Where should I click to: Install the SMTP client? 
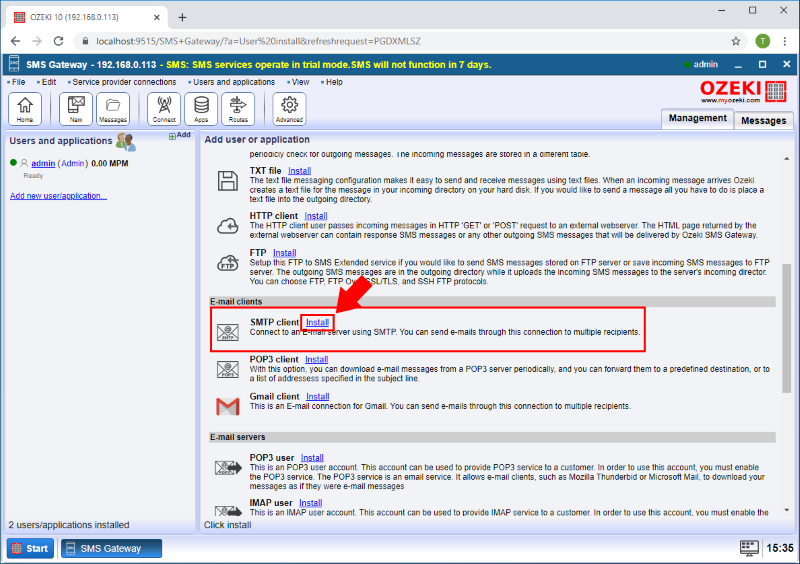(317, 322)
